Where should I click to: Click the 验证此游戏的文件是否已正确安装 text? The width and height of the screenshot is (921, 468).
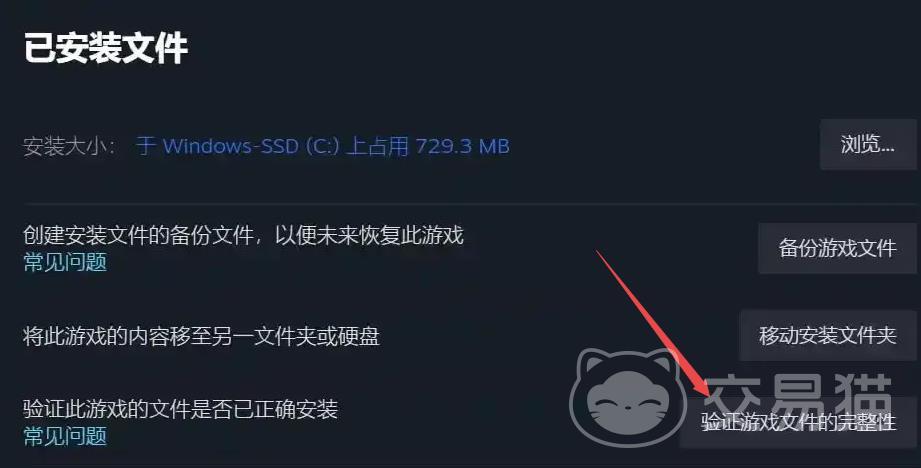[180, 409]
